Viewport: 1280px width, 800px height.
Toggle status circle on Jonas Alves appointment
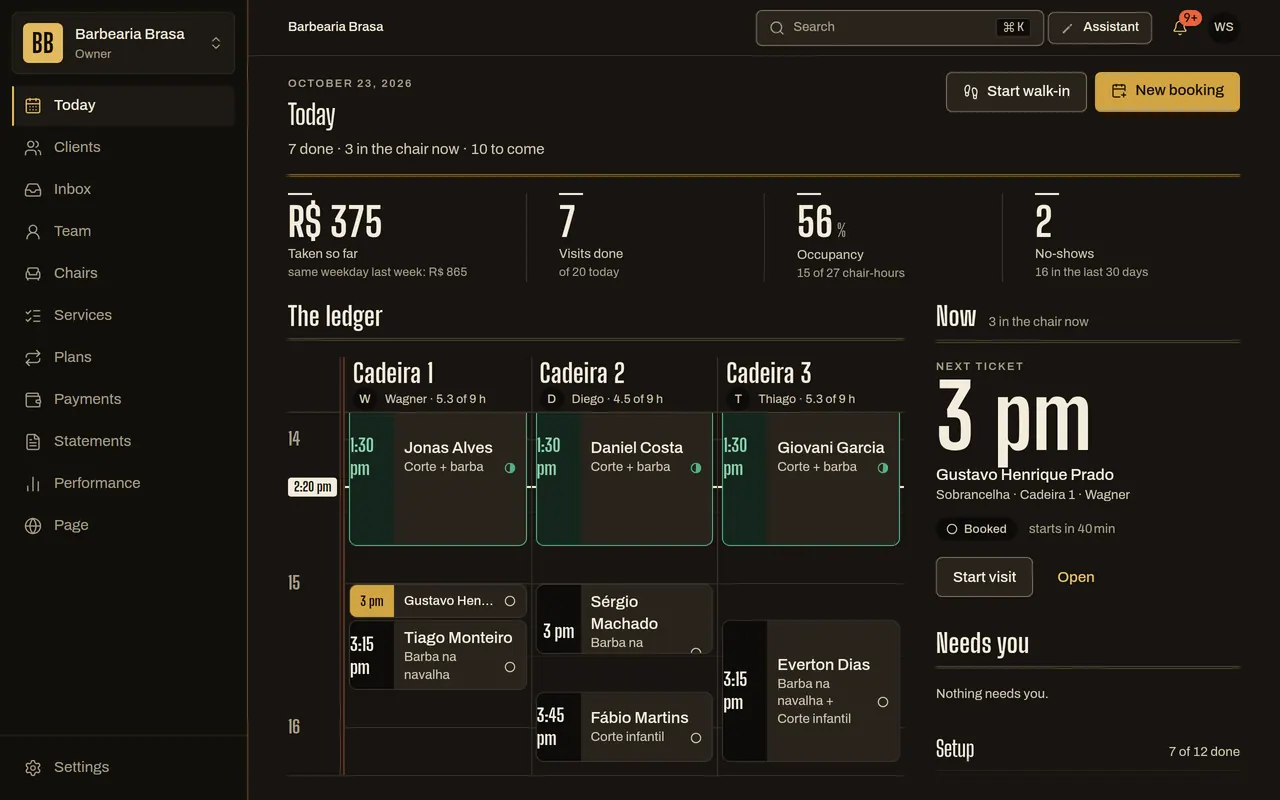tap(510, 468)
